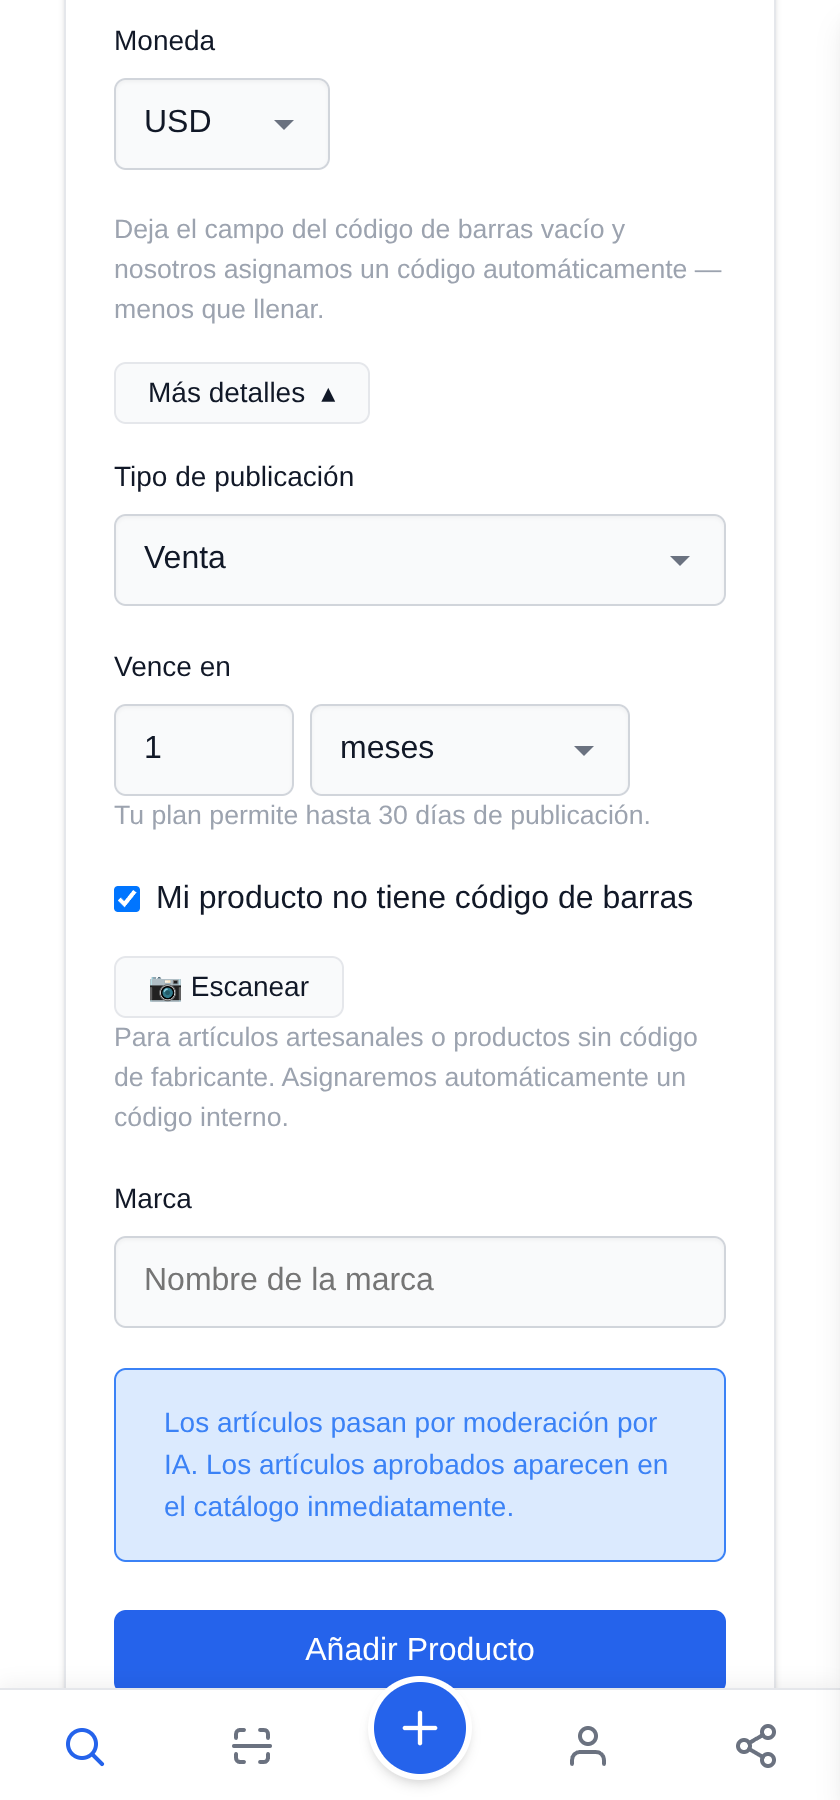The image size is (840, 1800).
Task: Click the Tu plan permite hasta 30 días note
Action: pos(382,816)
